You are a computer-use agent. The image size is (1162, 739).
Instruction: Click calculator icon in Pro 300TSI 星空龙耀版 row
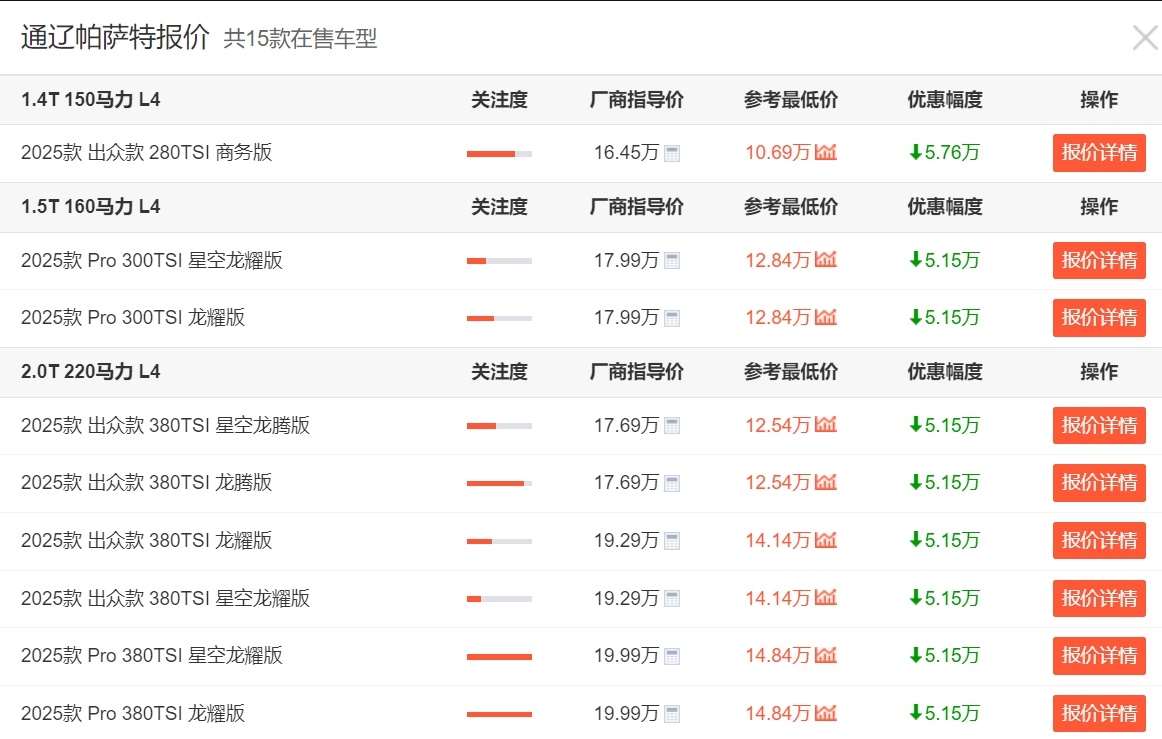672,261
